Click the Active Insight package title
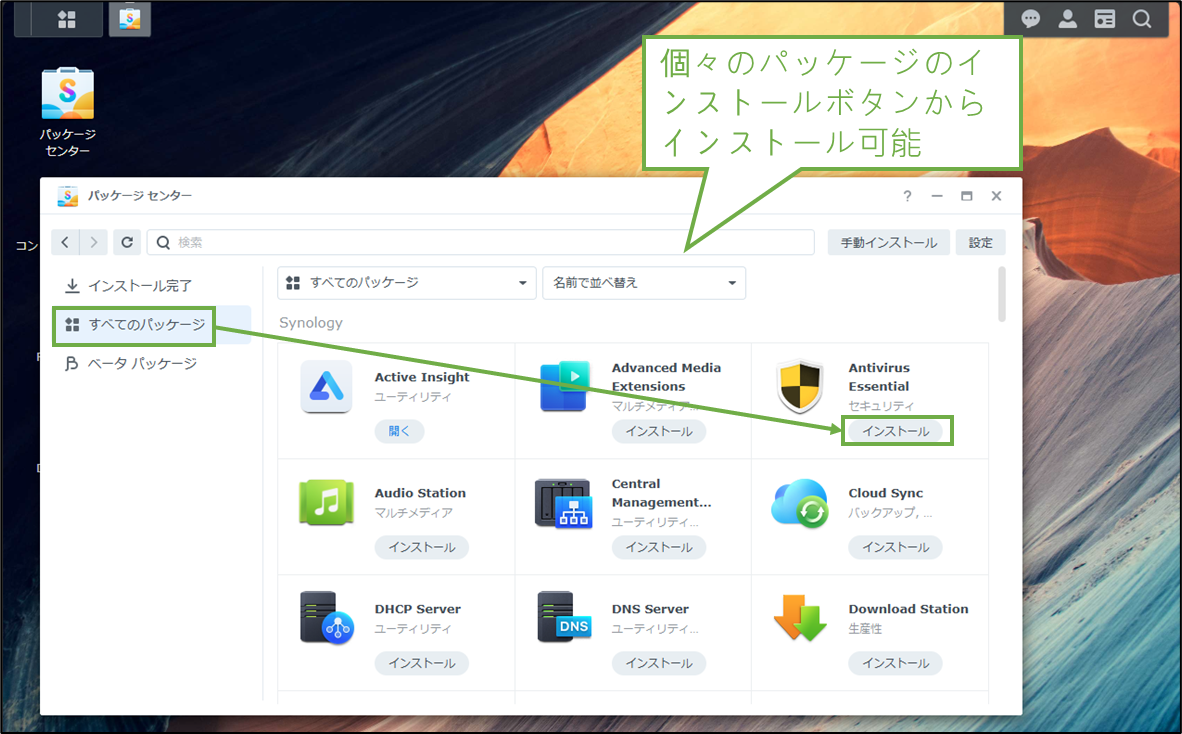The image size is (1182, 734). click(422, 377)
